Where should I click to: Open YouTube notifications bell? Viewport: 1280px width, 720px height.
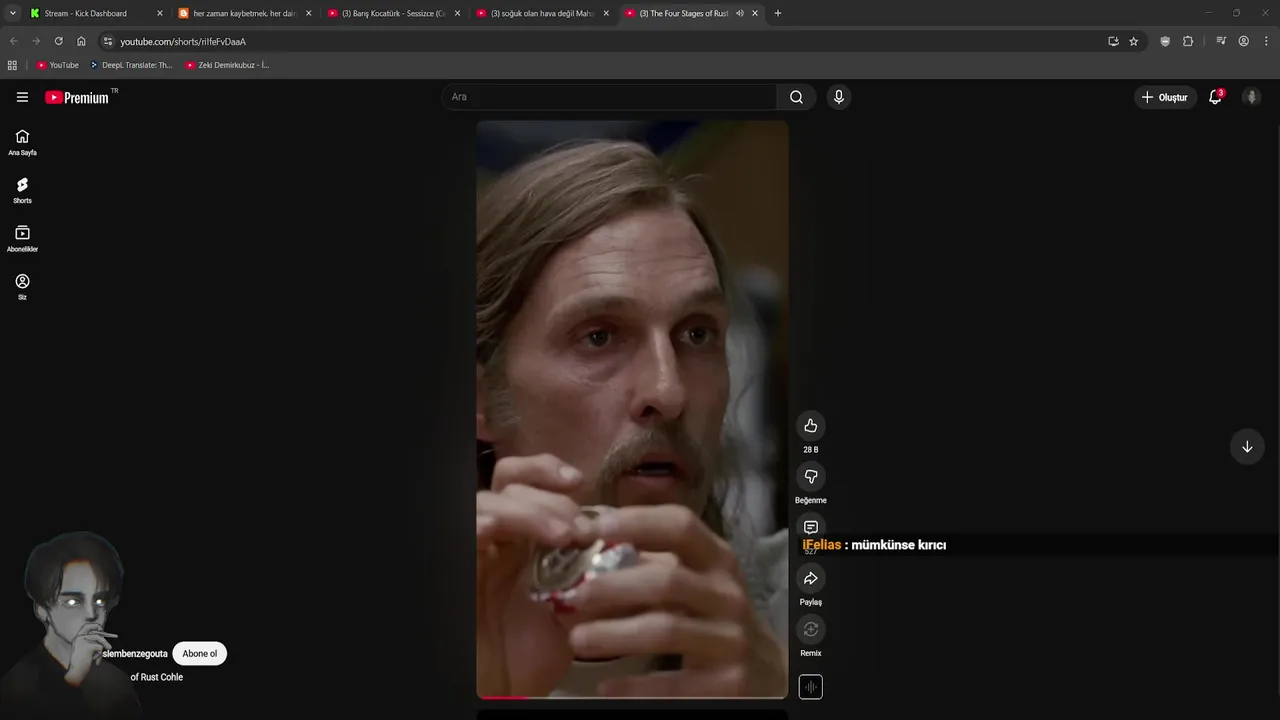(x=1215, y=97)
